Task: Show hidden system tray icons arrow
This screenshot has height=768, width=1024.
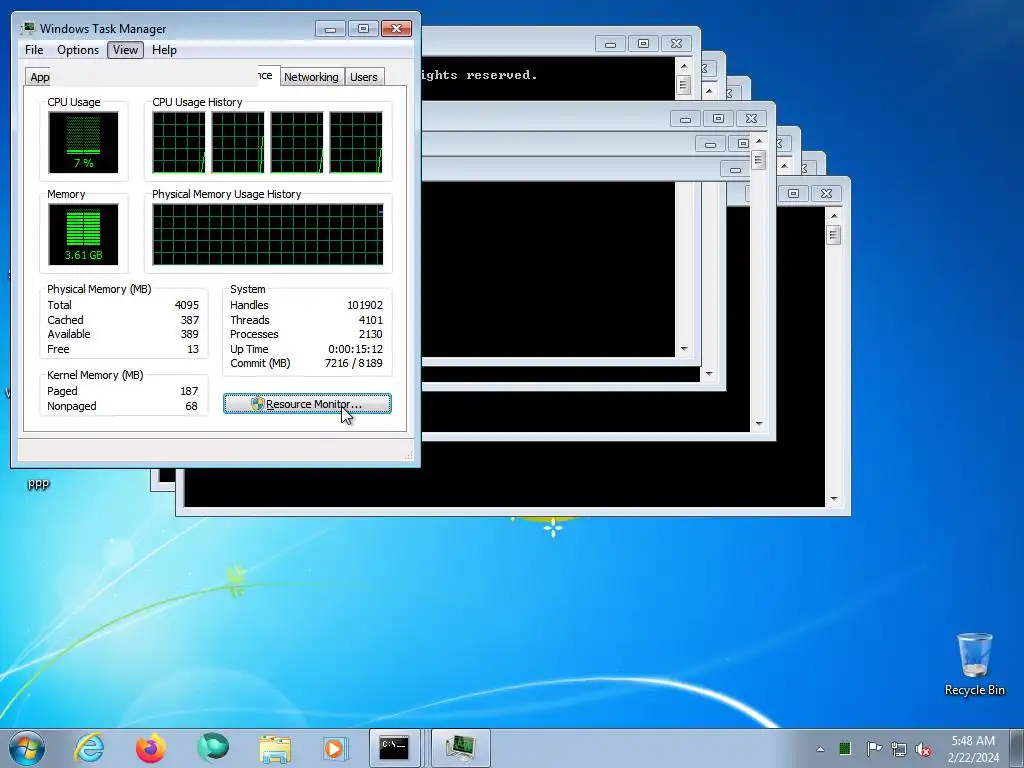Action: tap(820, 749)
